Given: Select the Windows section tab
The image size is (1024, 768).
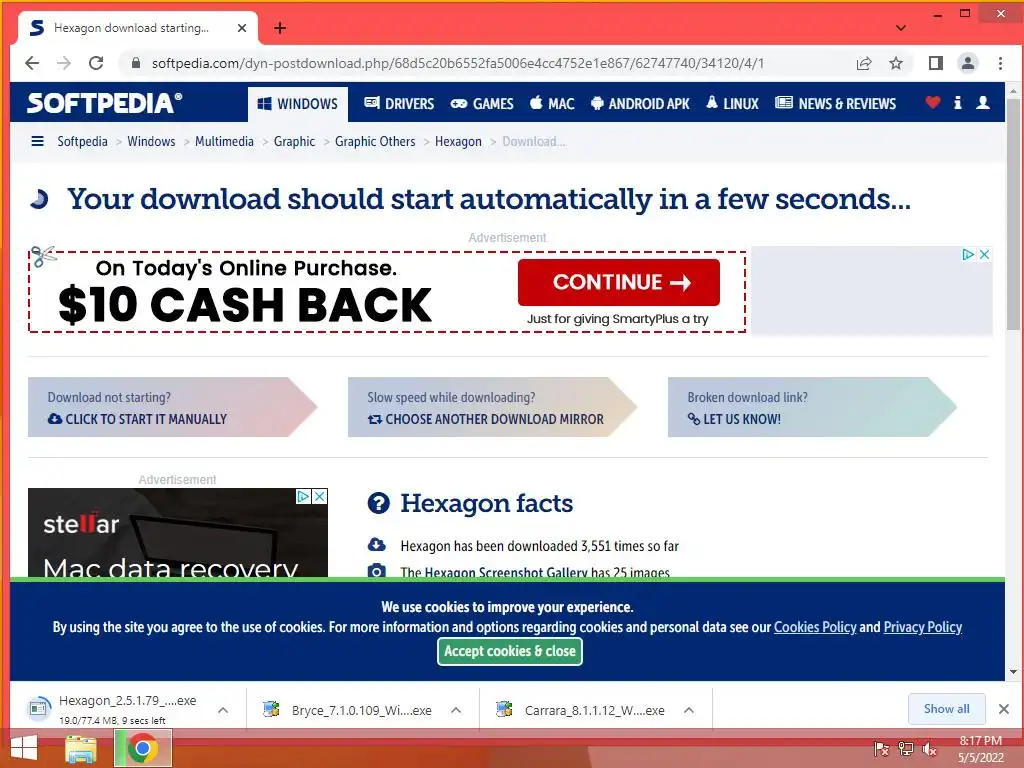Looking at the screenshot, I should (x=298, y=104).
